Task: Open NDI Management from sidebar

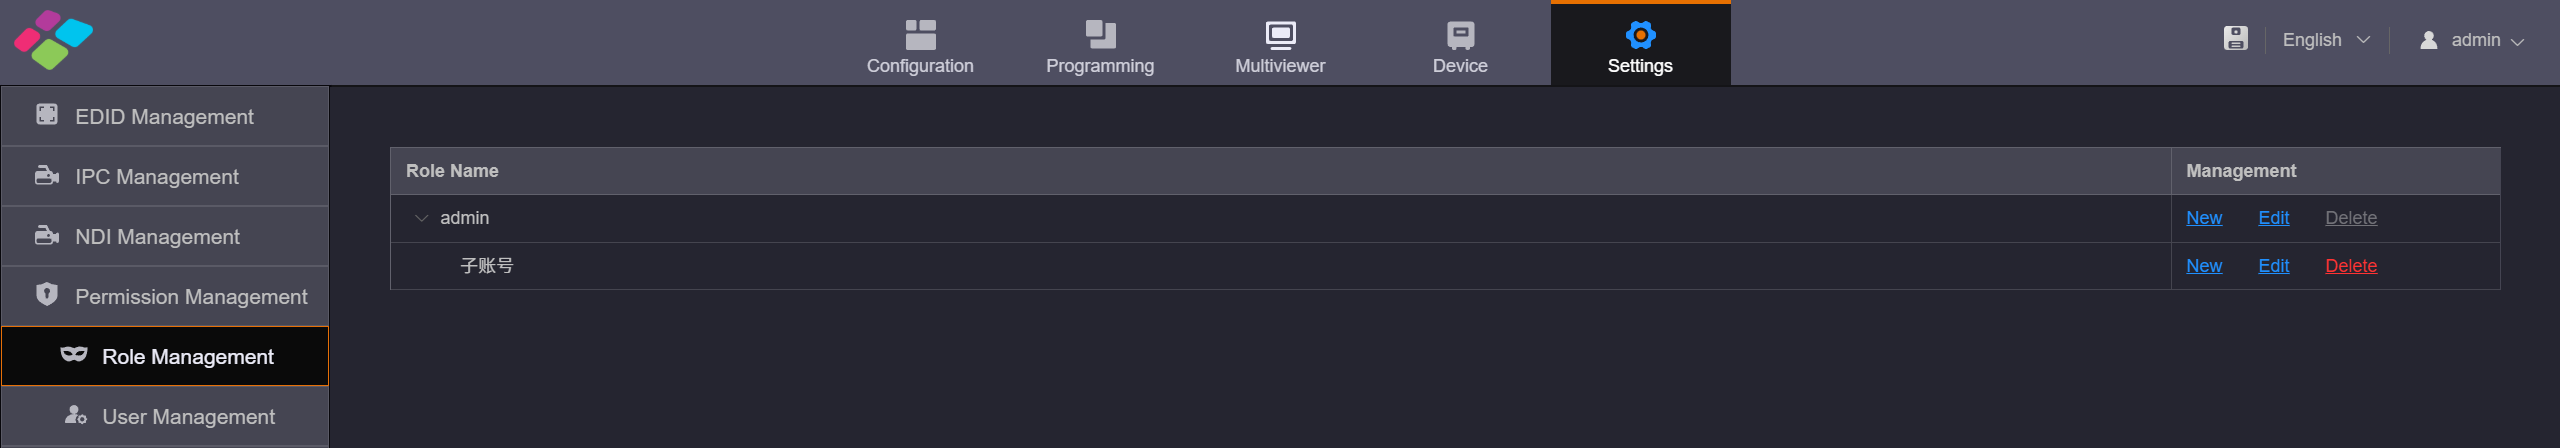Action: [157, 237]
